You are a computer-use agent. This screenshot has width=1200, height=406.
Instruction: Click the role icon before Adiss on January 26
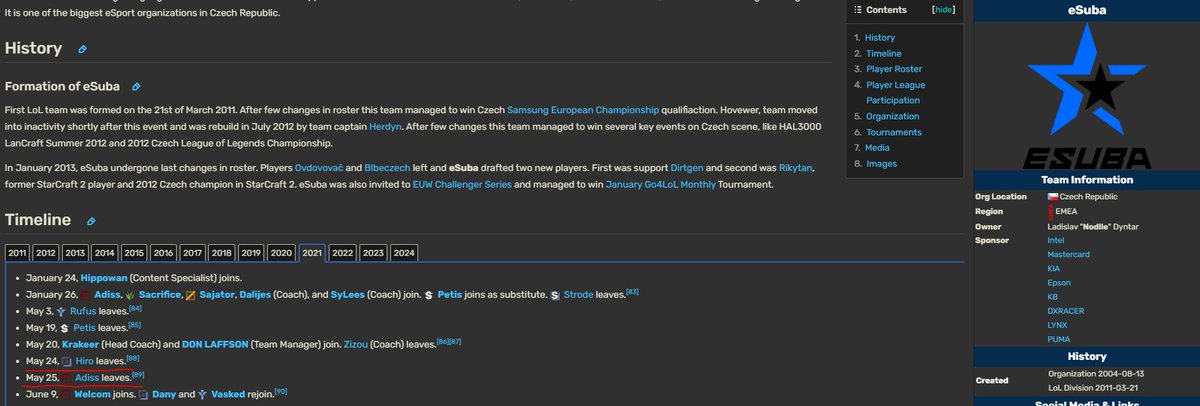coord(86,296)
